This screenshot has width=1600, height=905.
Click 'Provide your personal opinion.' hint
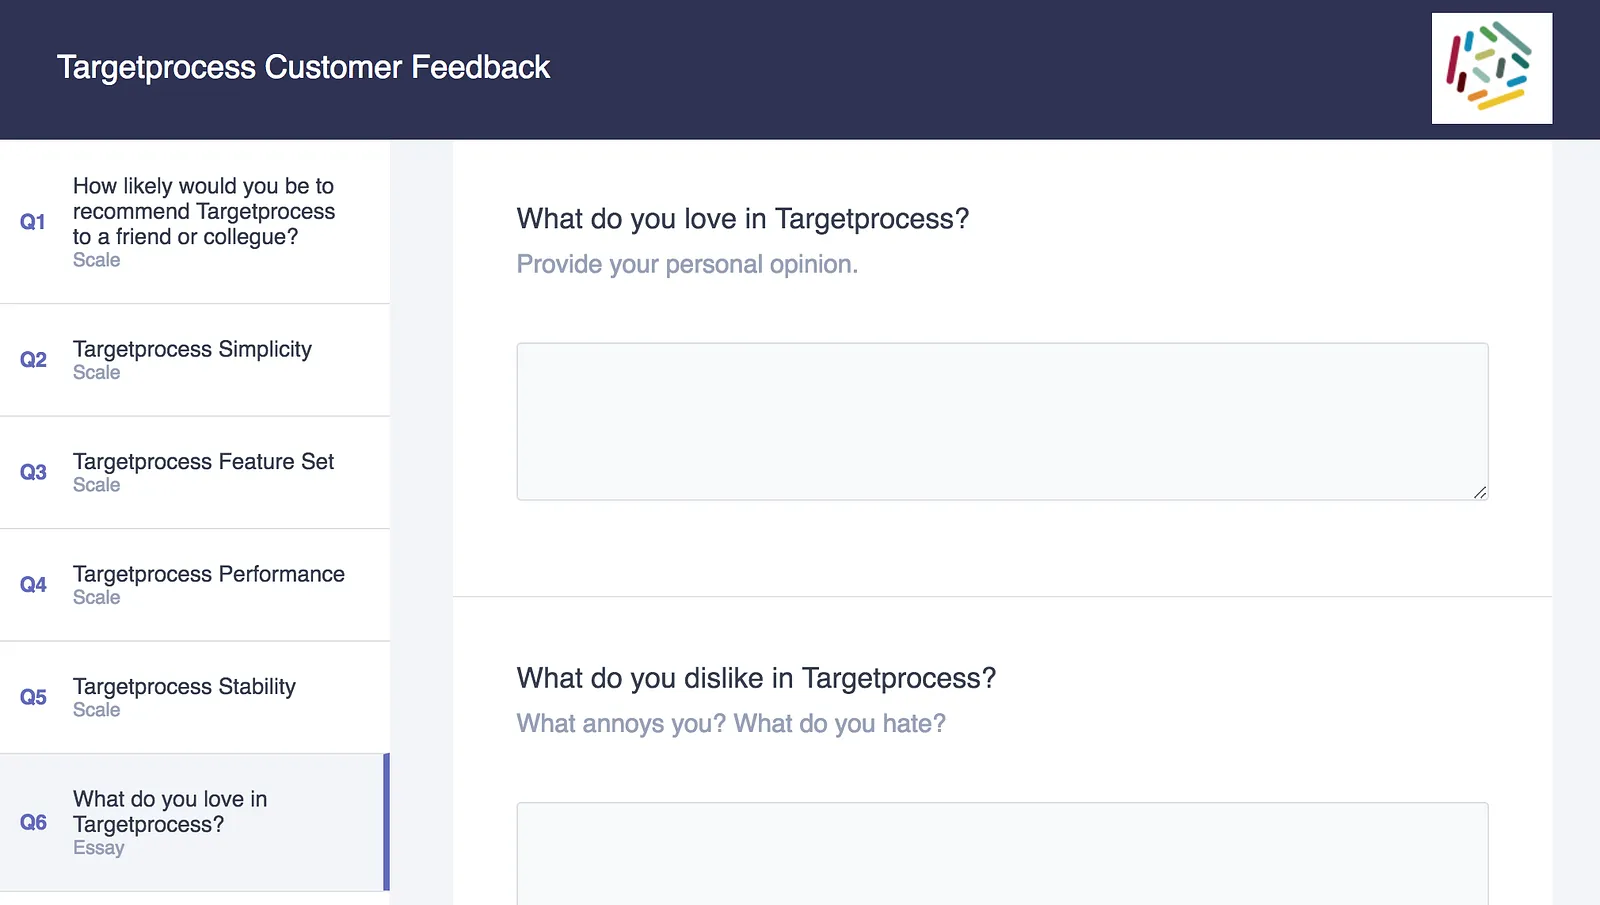coord(687,264)
